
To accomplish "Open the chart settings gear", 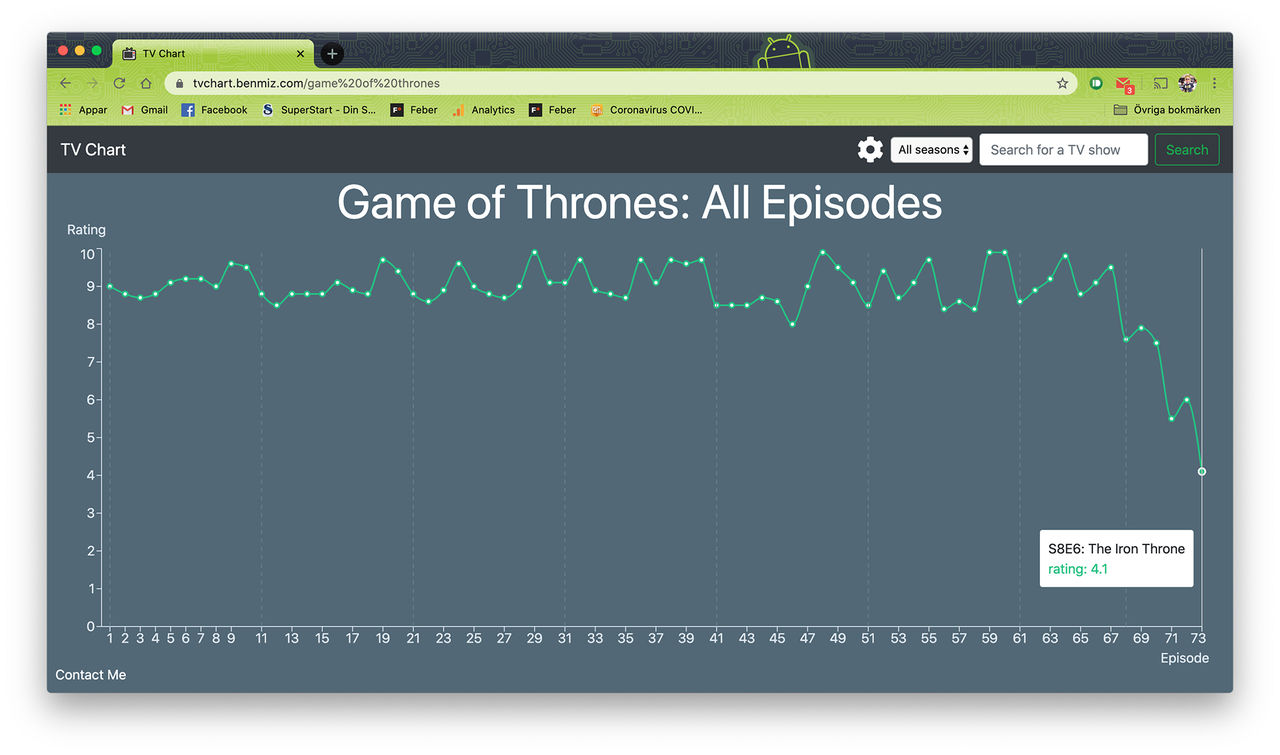I will 870,150.
